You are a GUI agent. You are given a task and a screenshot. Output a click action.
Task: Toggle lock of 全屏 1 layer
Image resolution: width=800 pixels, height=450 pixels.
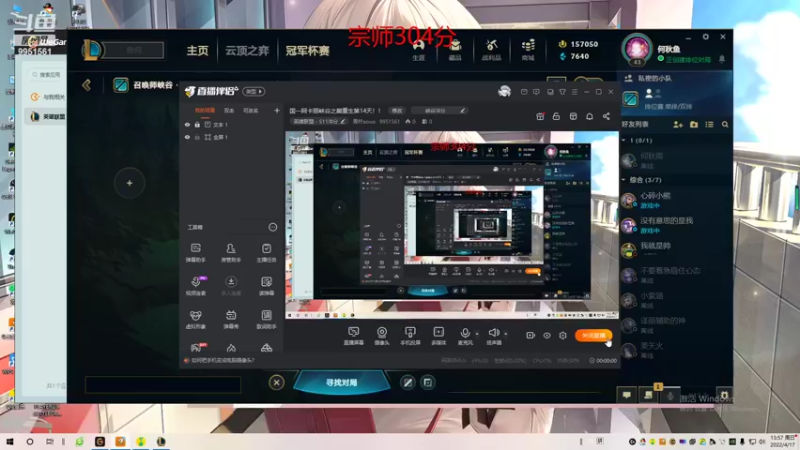(197, 137)
